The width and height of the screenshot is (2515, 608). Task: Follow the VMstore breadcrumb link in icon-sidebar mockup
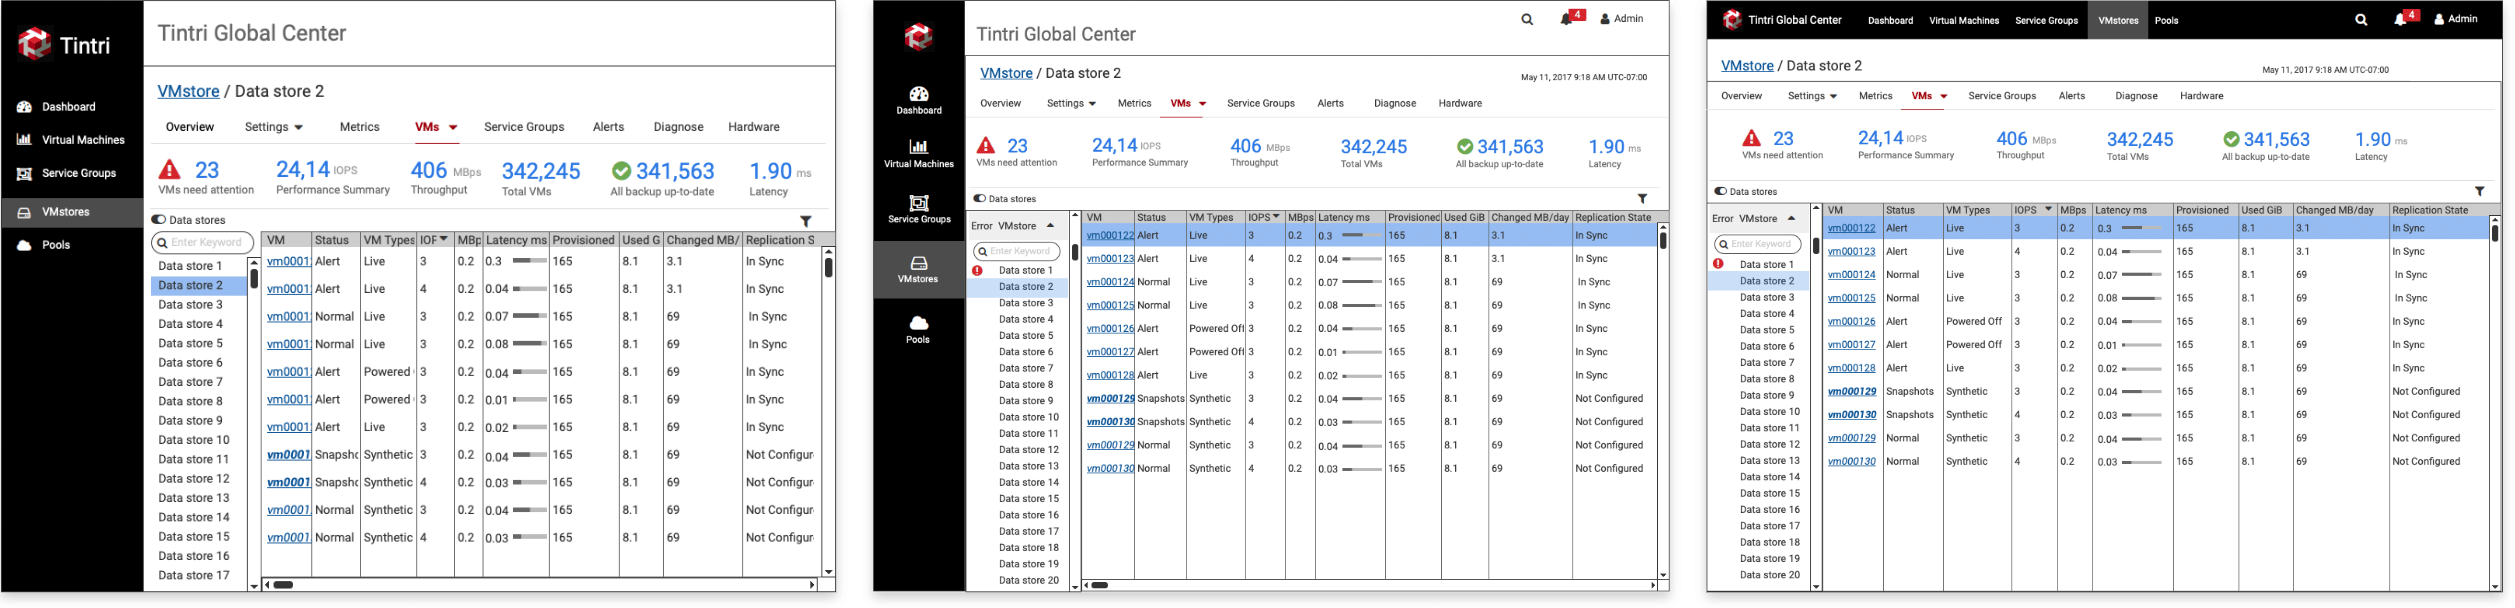click(1006, 73)
